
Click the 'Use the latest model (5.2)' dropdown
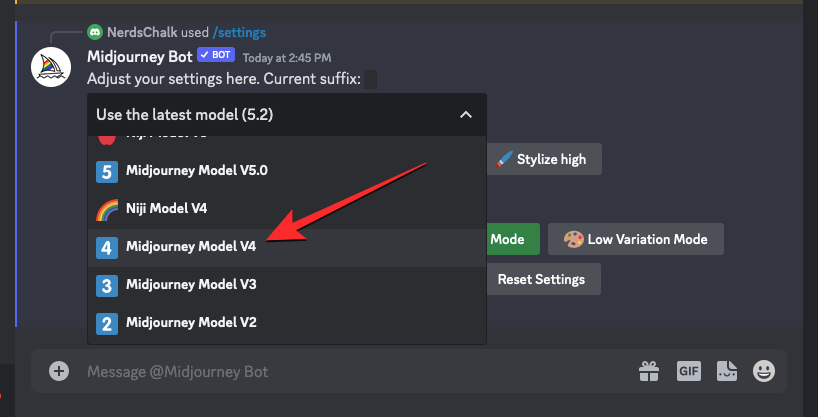tap(287, 114)
